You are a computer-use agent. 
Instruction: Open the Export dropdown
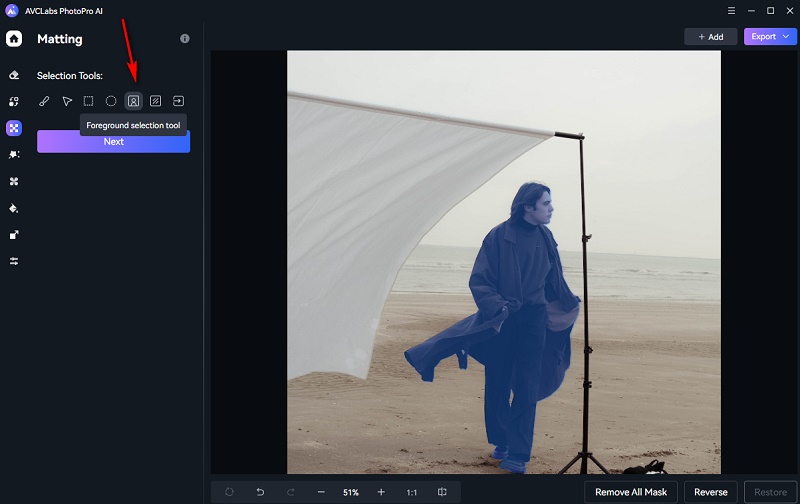(770, 37)
